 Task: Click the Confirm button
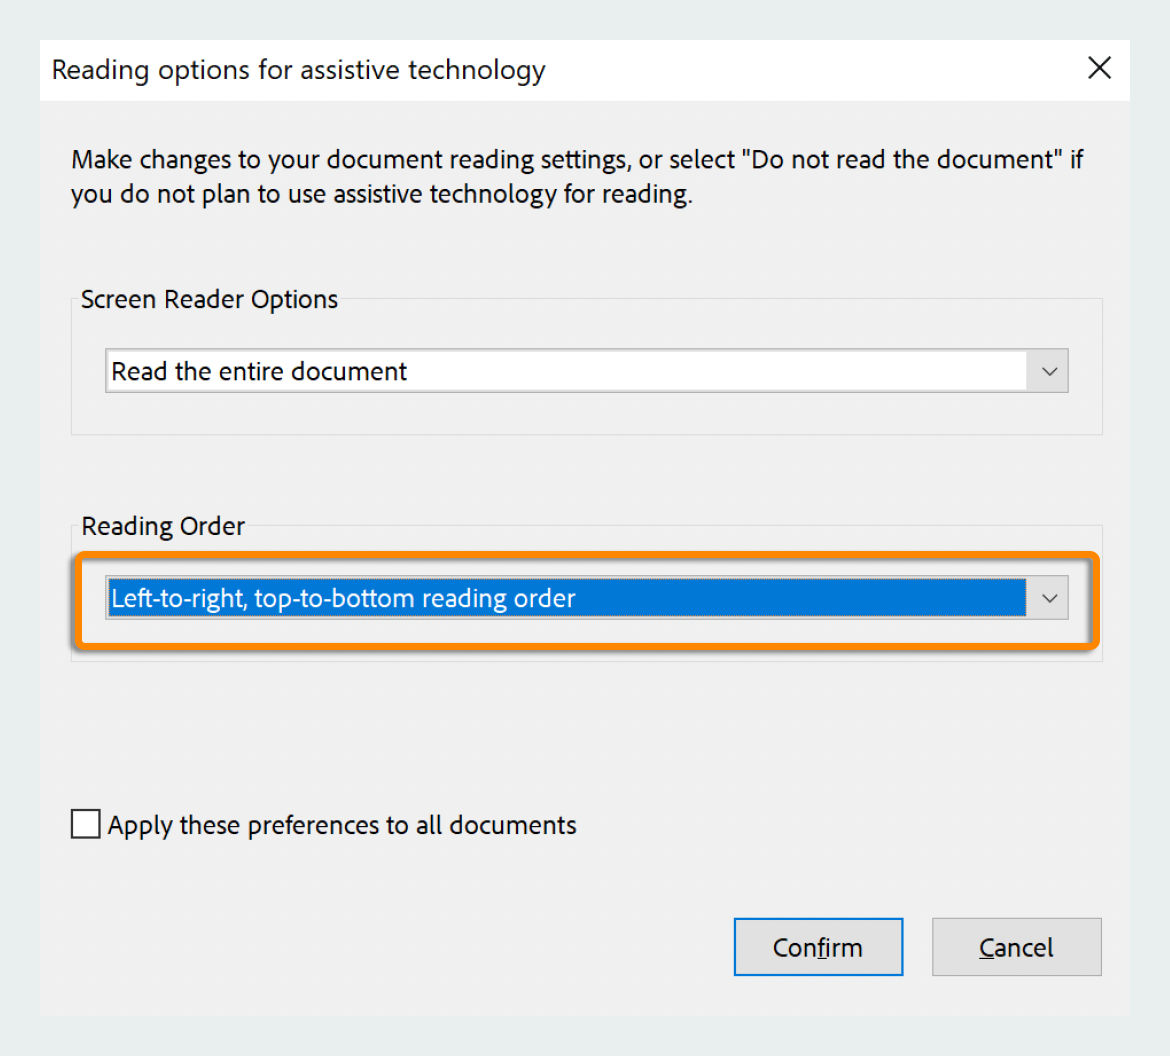click(818, 947)
